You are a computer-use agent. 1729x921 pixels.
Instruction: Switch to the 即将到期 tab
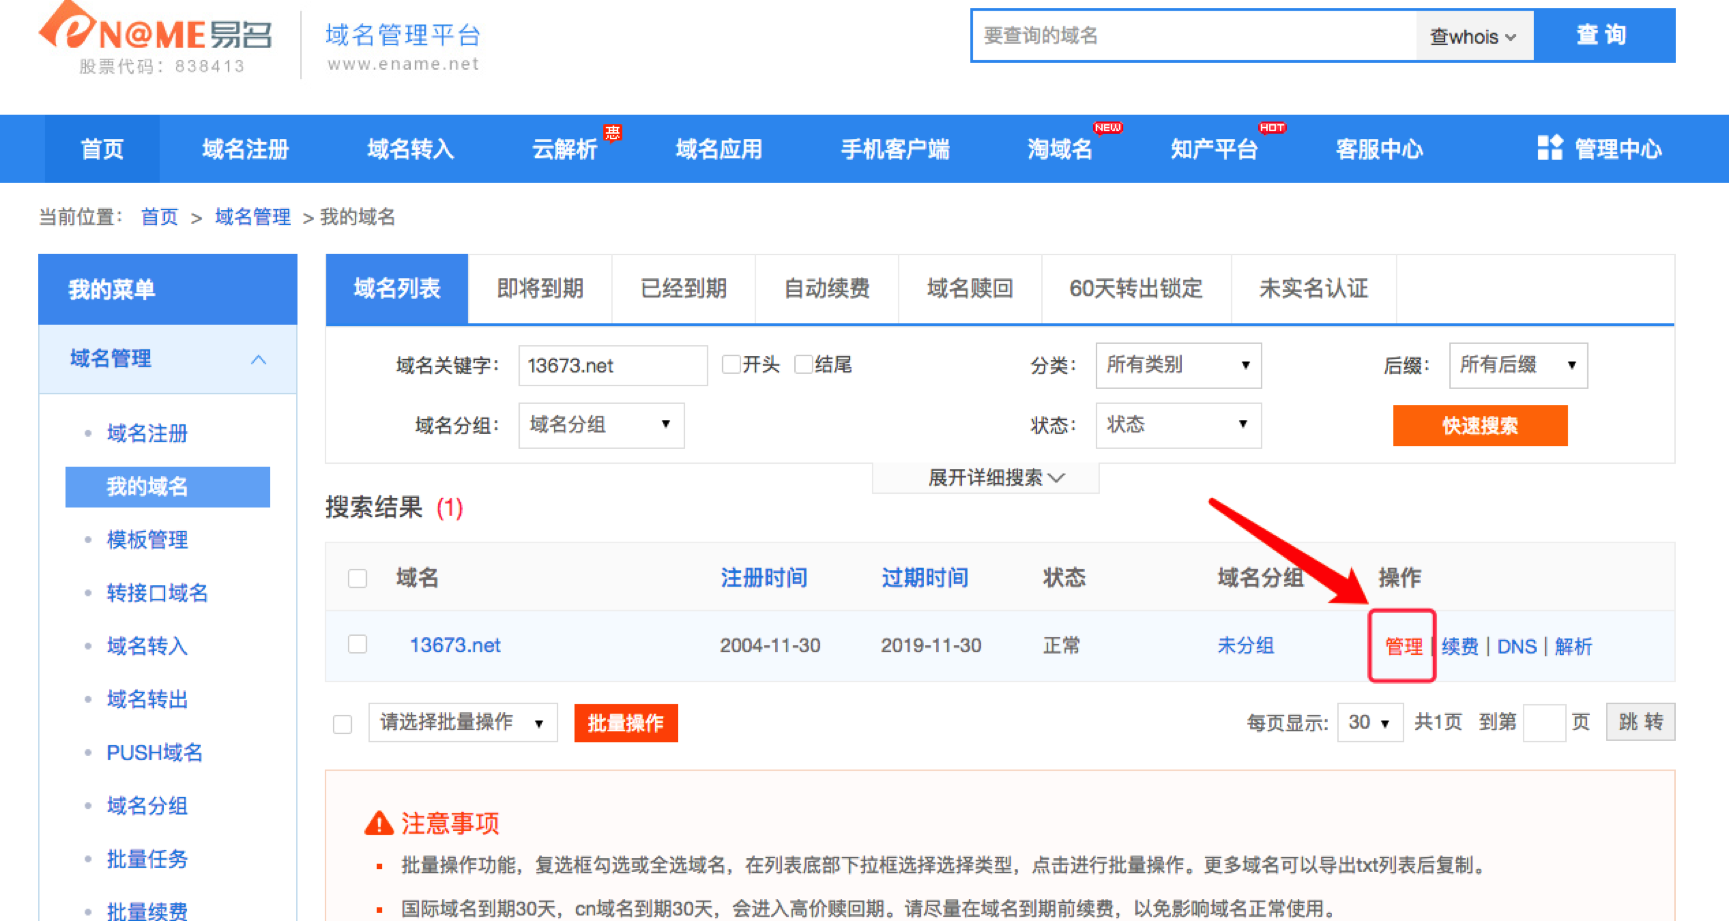[540, 289]
